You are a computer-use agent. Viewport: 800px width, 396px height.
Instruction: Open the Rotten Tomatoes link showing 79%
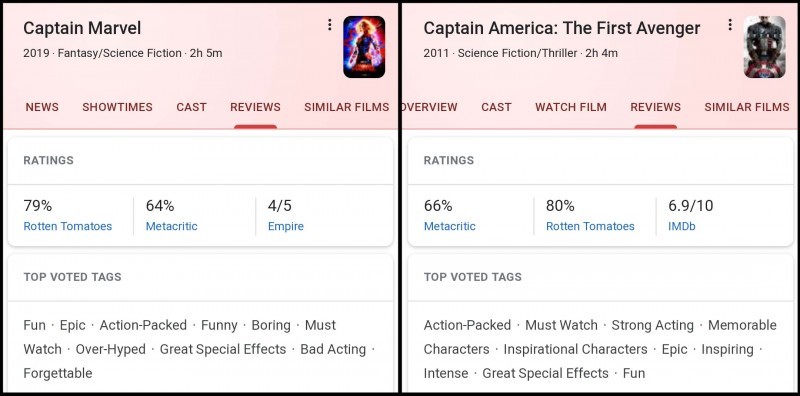point(67,227)
